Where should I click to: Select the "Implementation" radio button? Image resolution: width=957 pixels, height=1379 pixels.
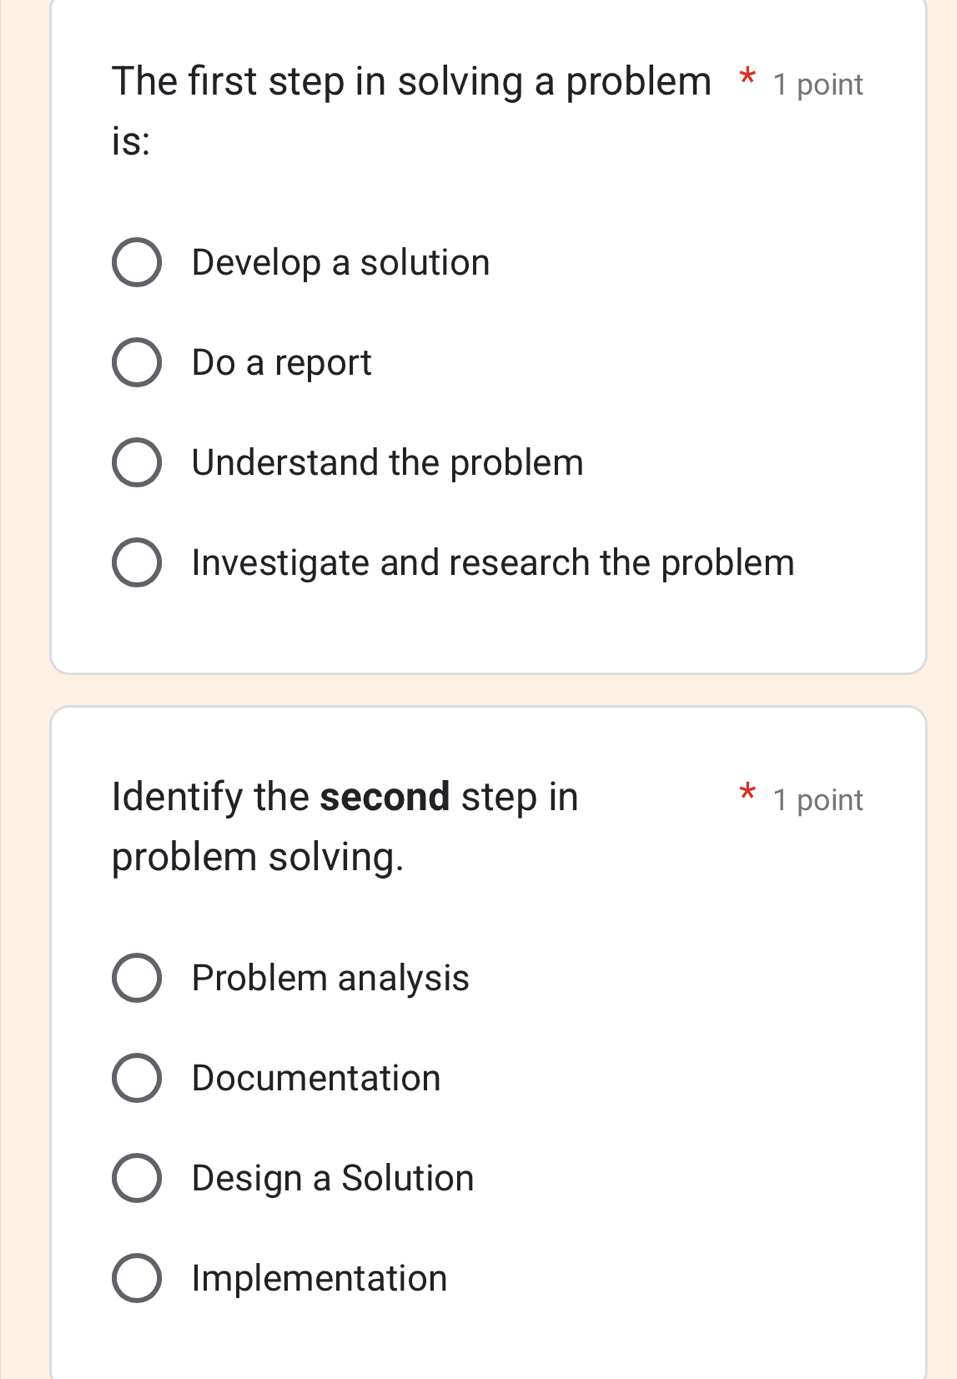point(136,1278)
